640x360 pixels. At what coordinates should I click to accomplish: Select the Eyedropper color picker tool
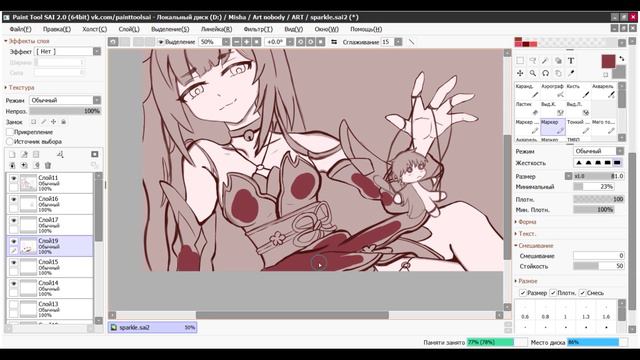click(x=571, y=73)
